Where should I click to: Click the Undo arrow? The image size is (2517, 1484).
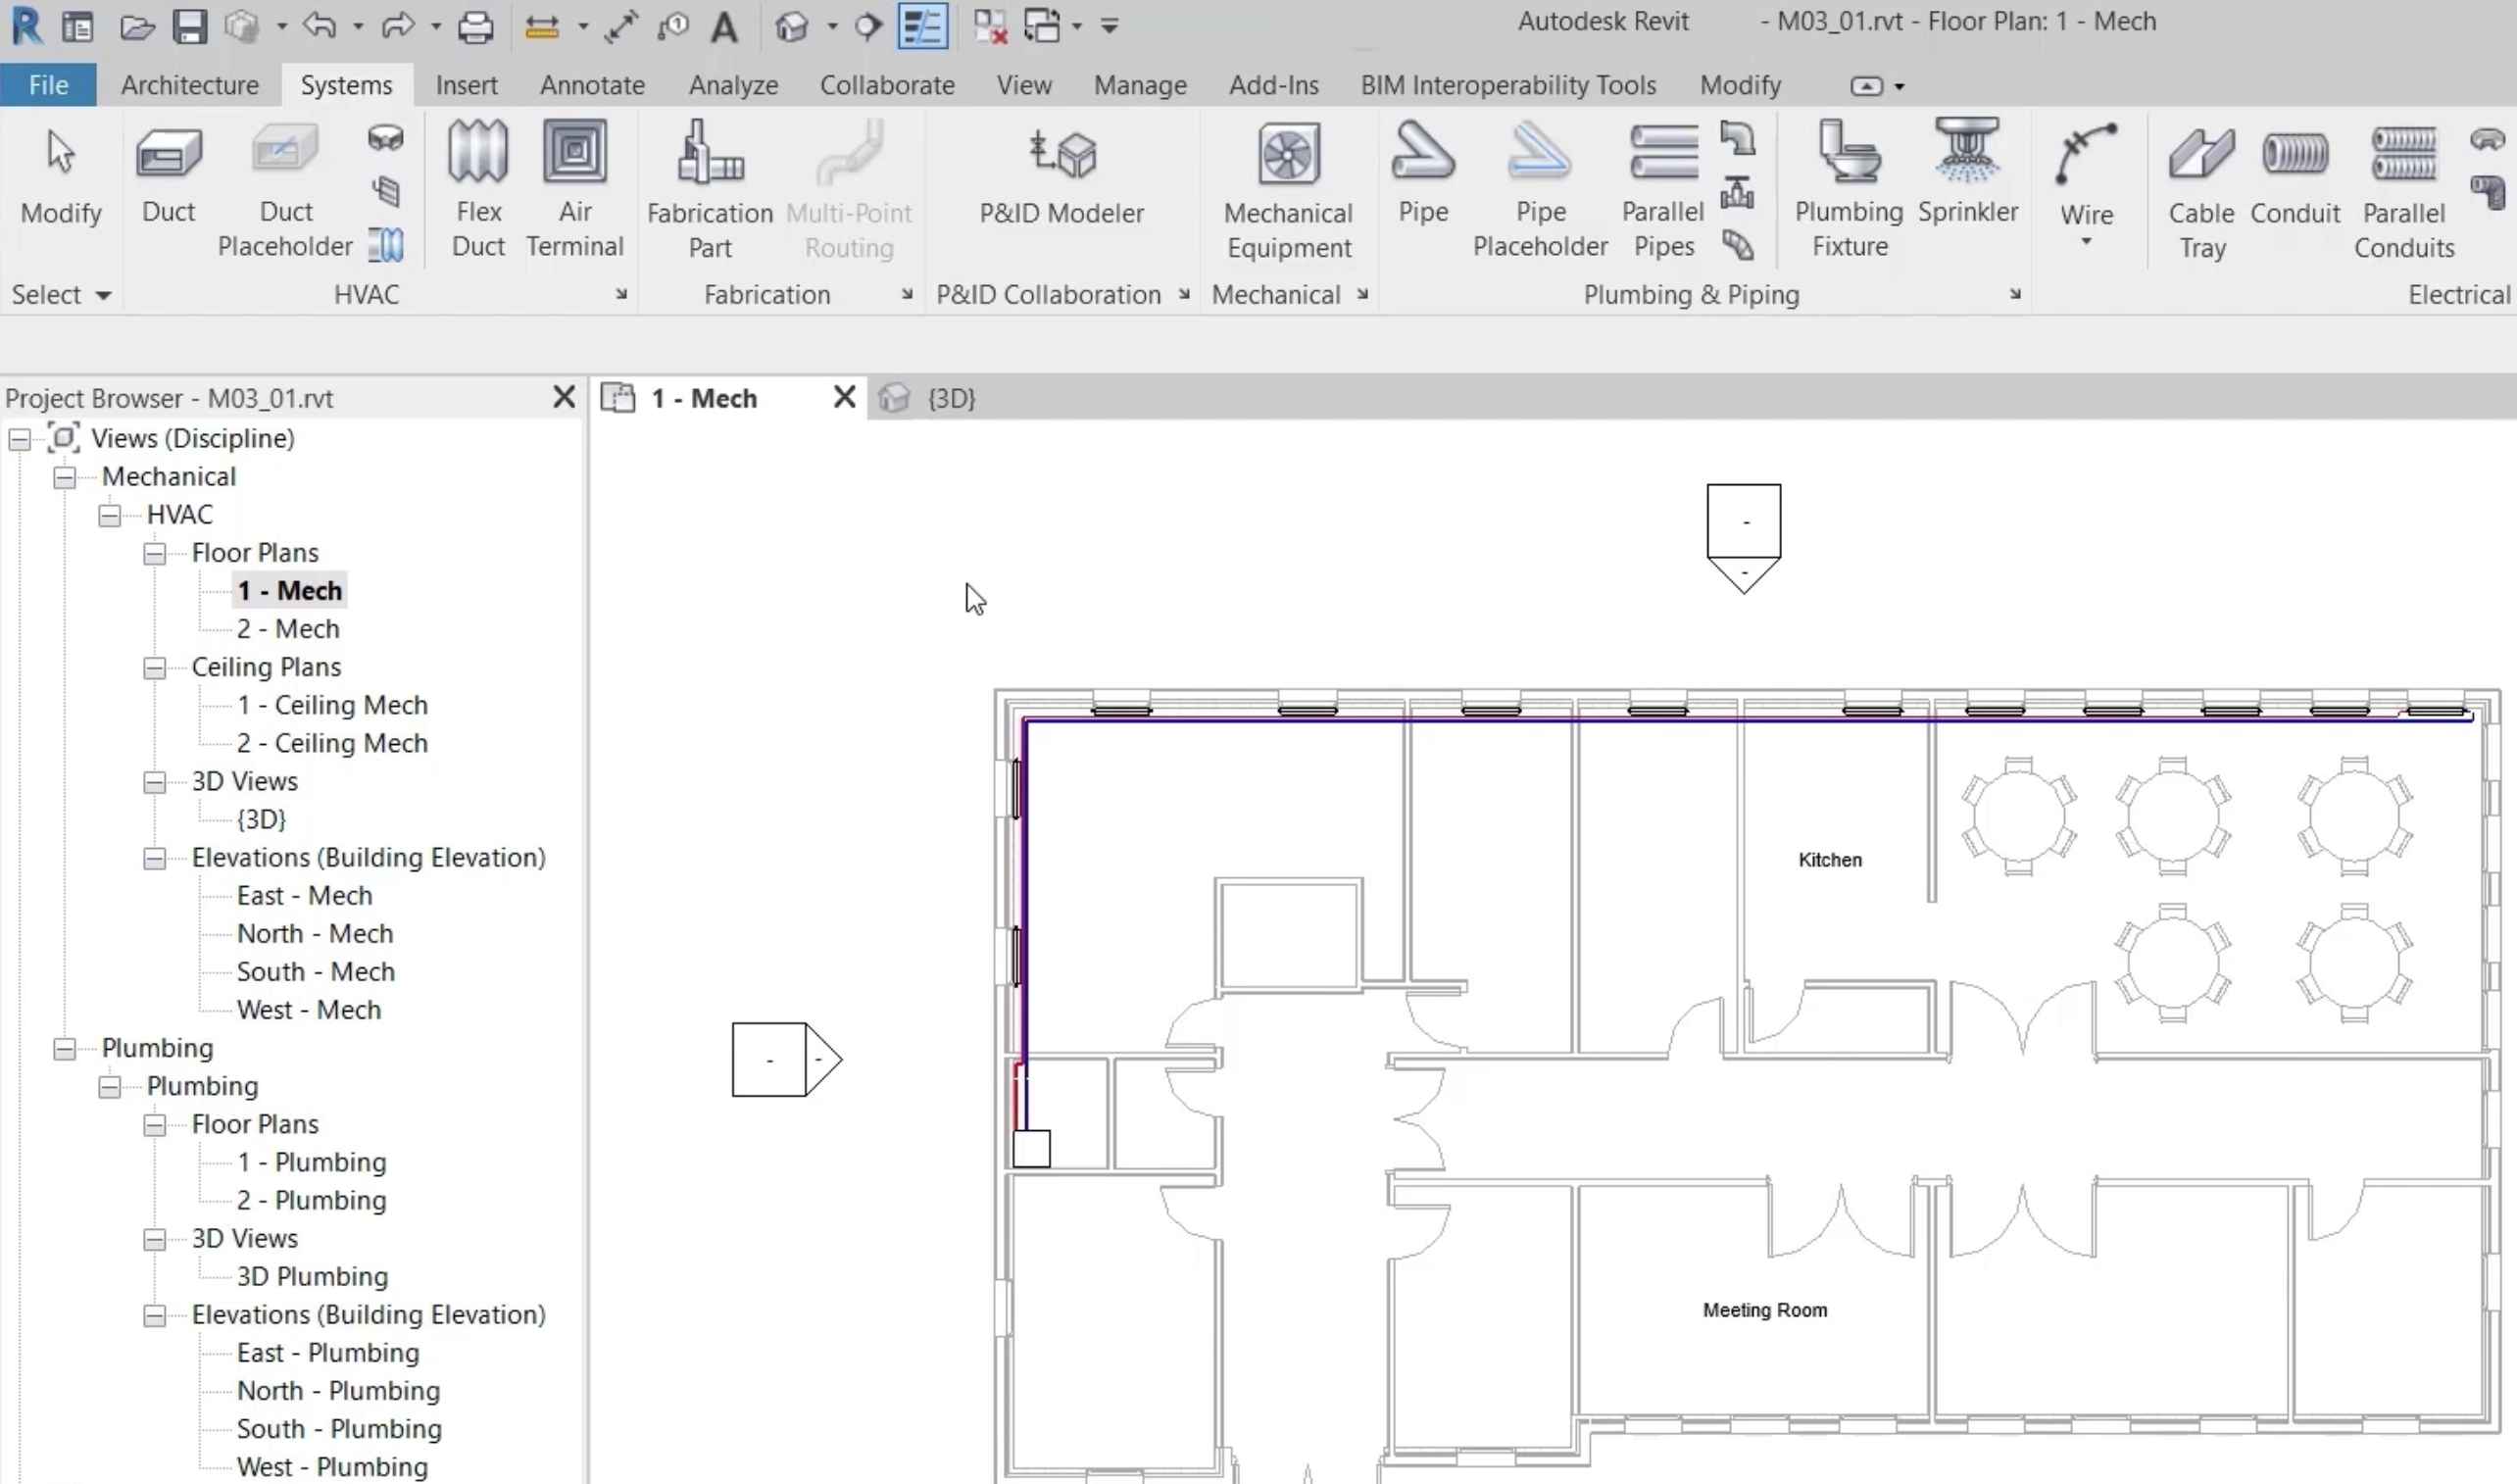(320, 25)
